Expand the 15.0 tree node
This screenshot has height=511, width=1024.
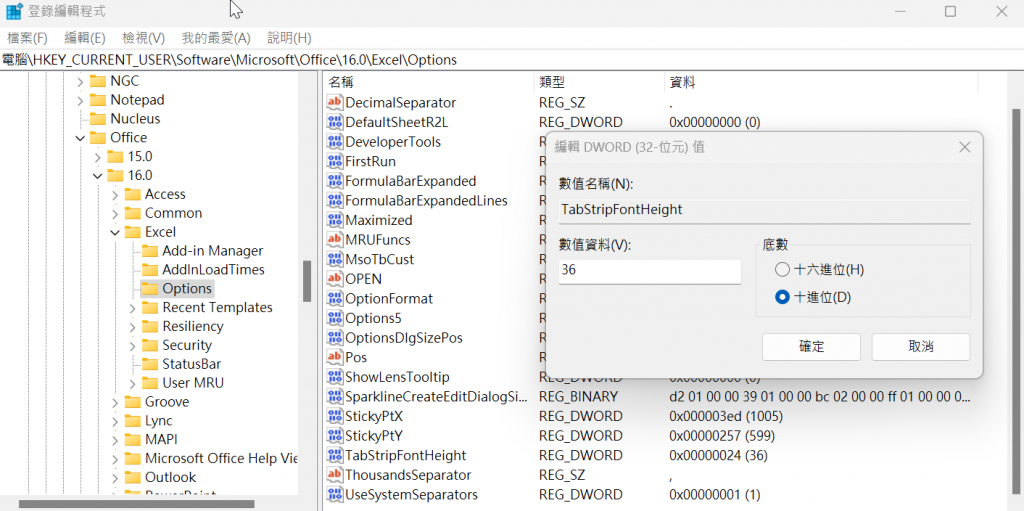pyautogui.click(x=98, y=157)
